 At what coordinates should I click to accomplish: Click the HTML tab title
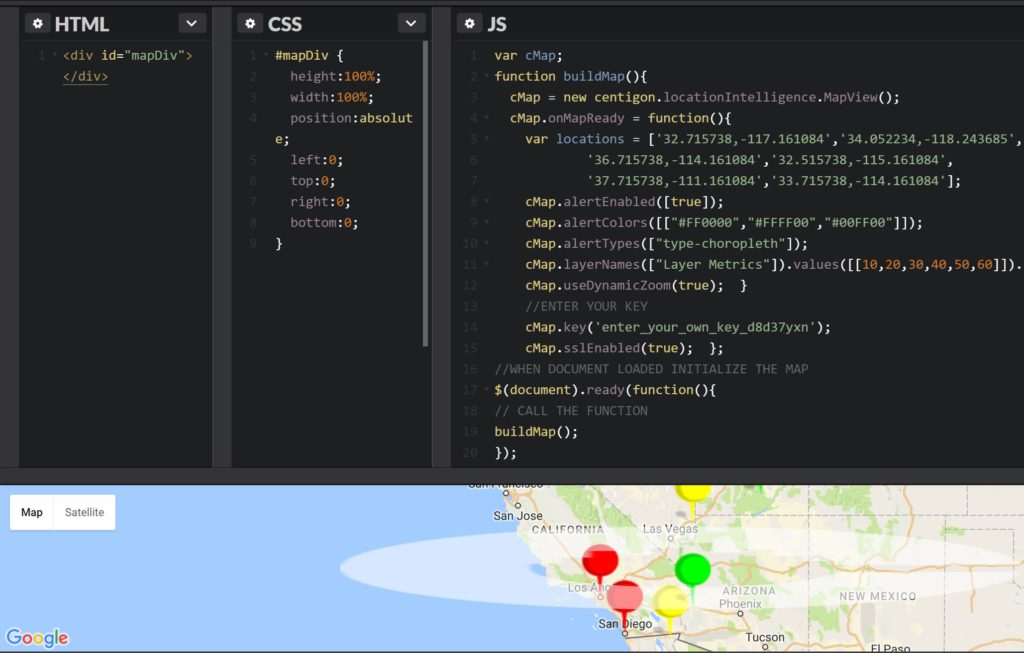(x=80, y=22)
